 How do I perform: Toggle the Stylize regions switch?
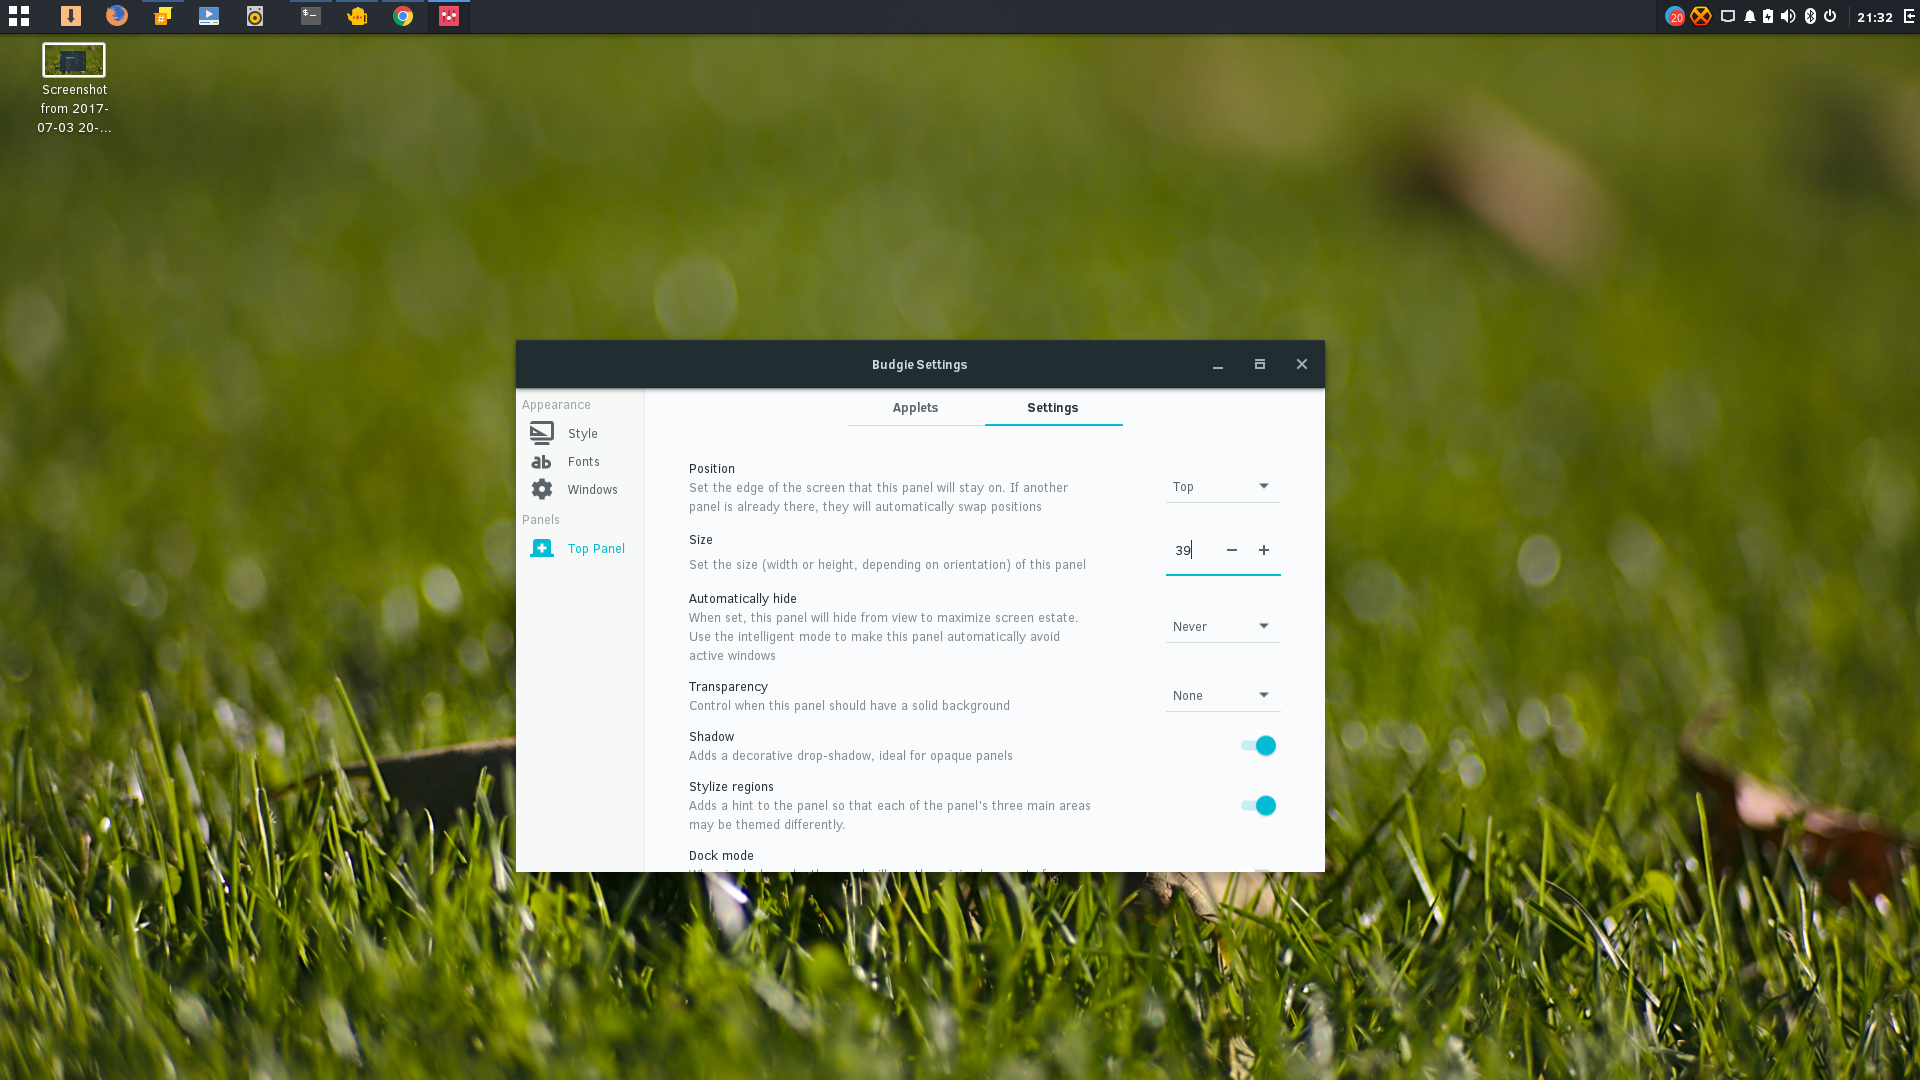pos(1258,805)
